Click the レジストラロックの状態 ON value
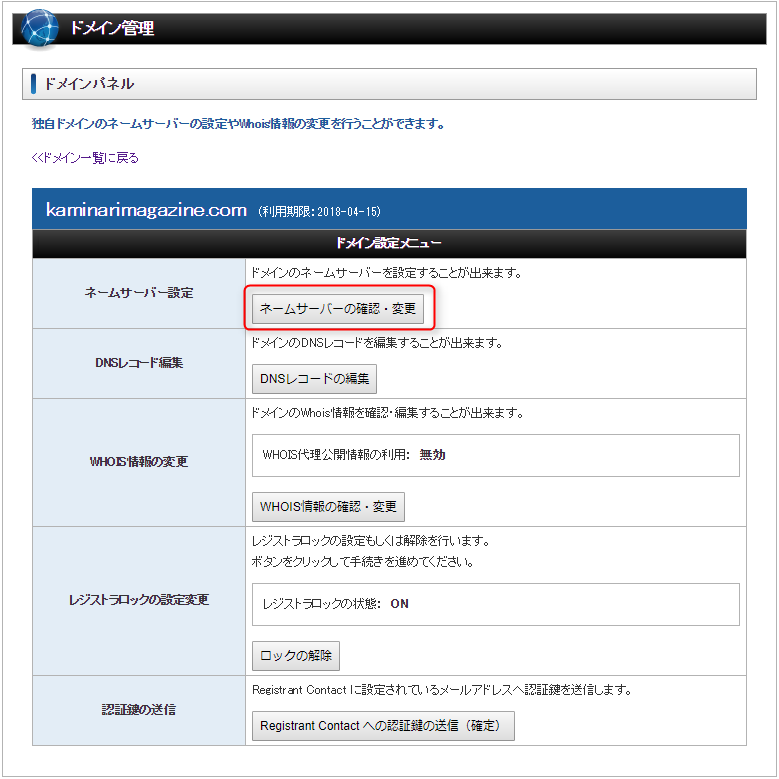 point(399,604)
